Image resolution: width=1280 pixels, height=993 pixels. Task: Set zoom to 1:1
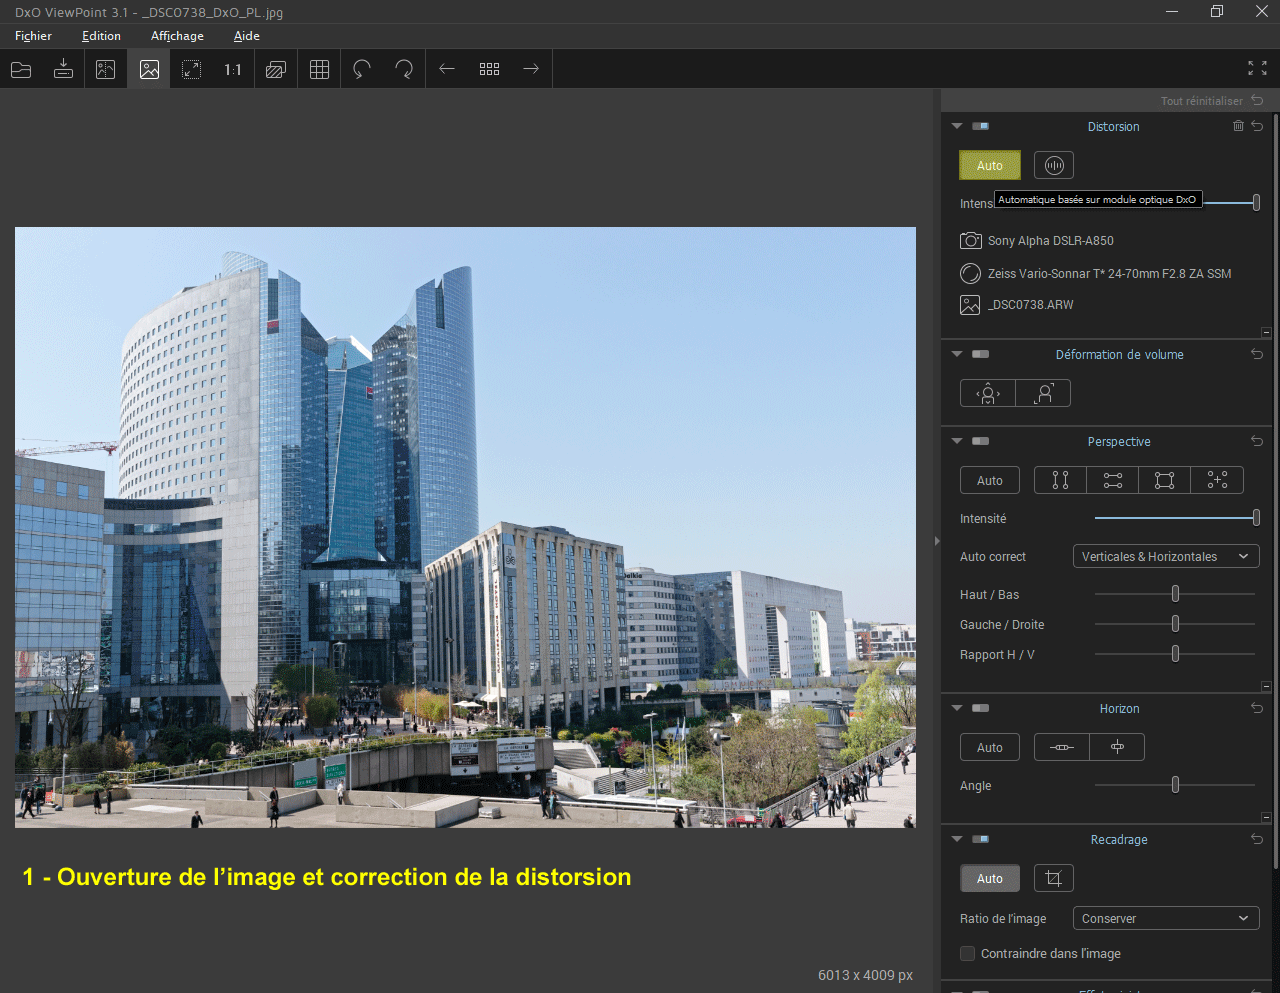[x=233, y=69]
